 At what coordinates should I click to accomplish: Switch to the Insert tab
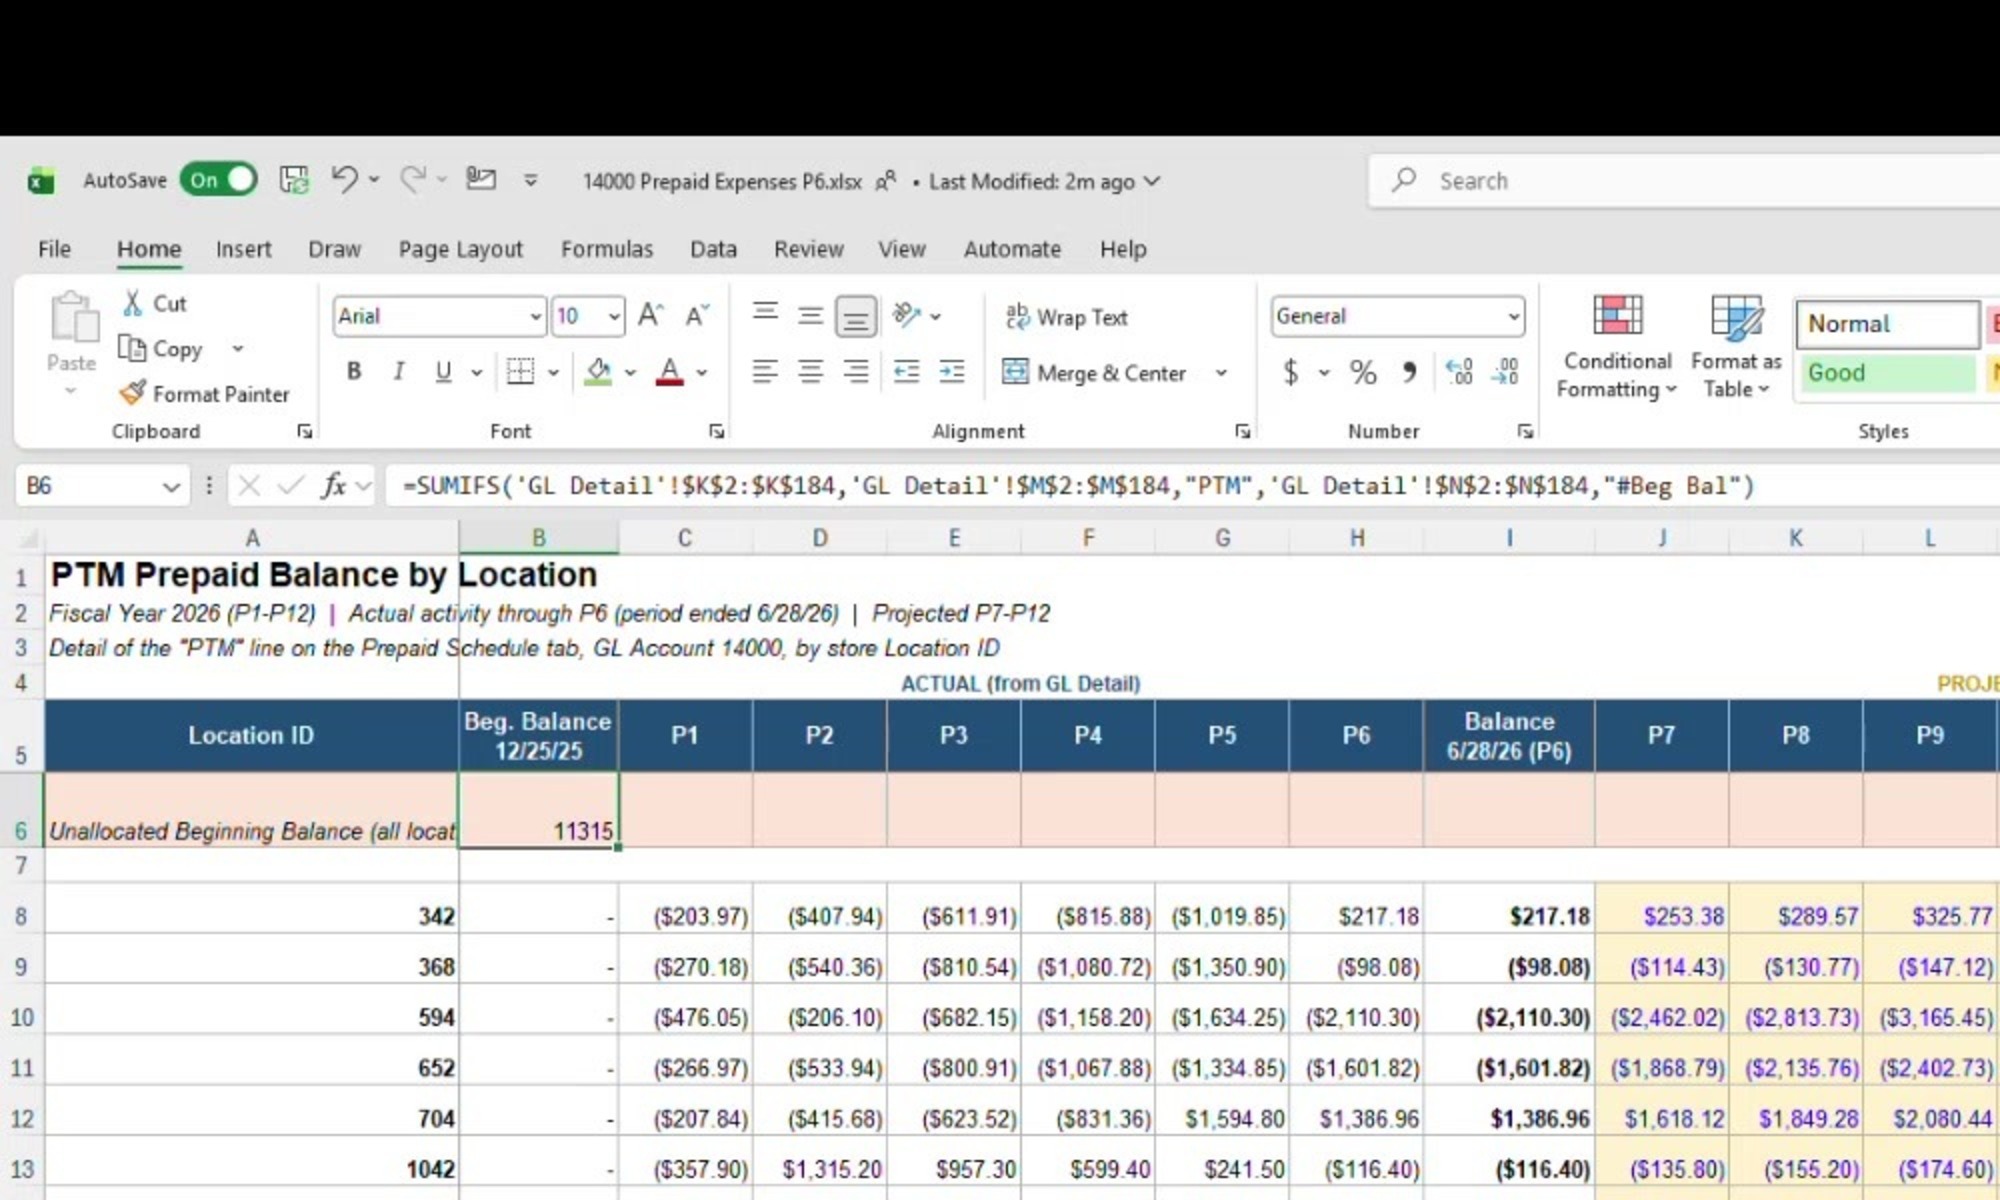[243, 249]
